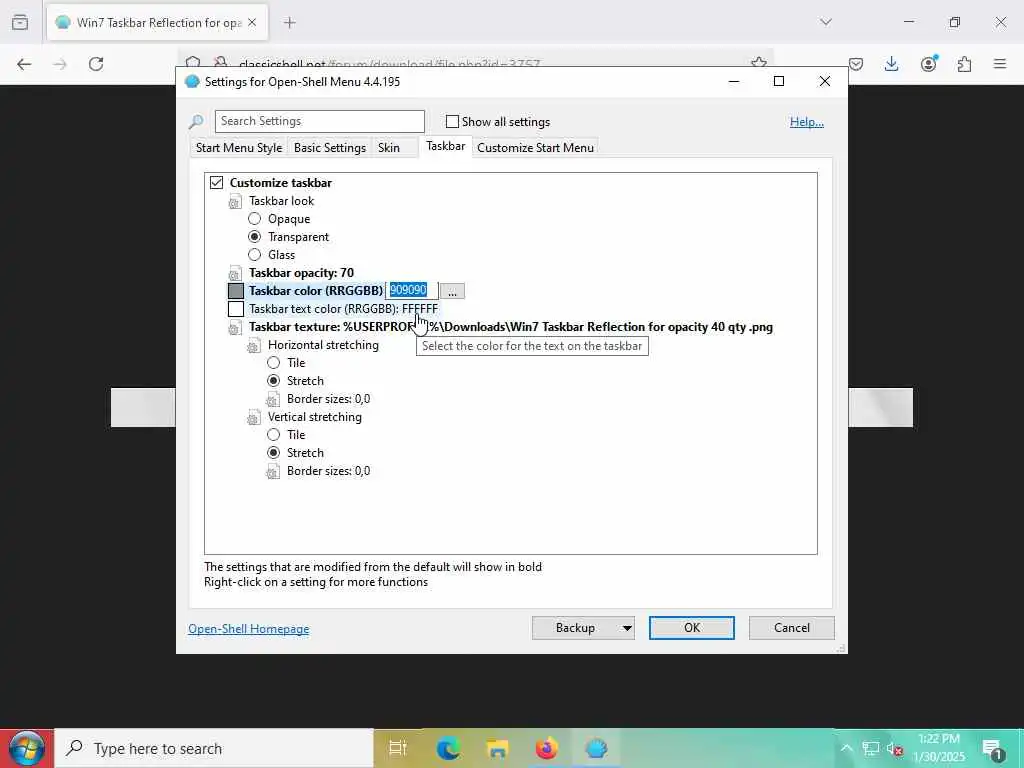Select Tile under Horizontal stretching
Screen dimensions: 1024x768
click(274, 362)
